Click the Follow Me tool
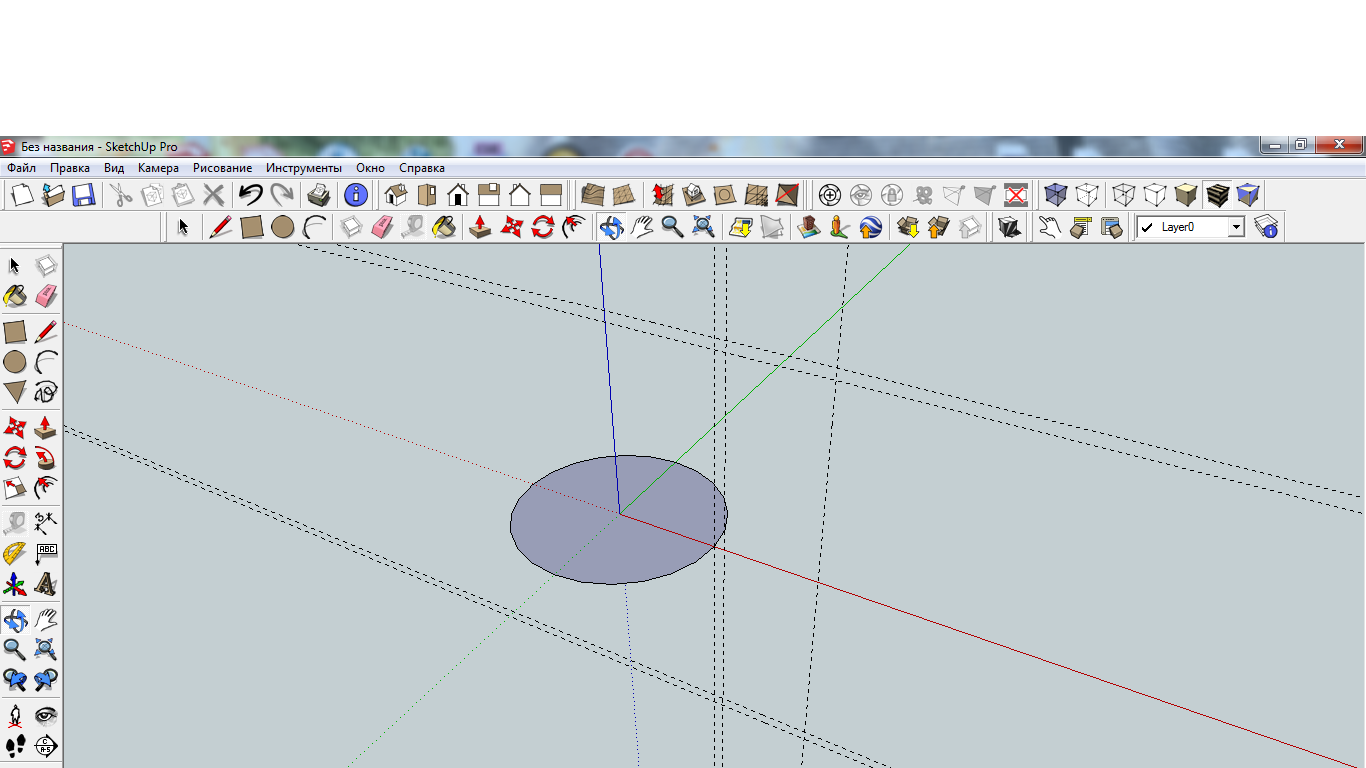The height and width of the screenshot is (768, 1366). pos(46,459)
